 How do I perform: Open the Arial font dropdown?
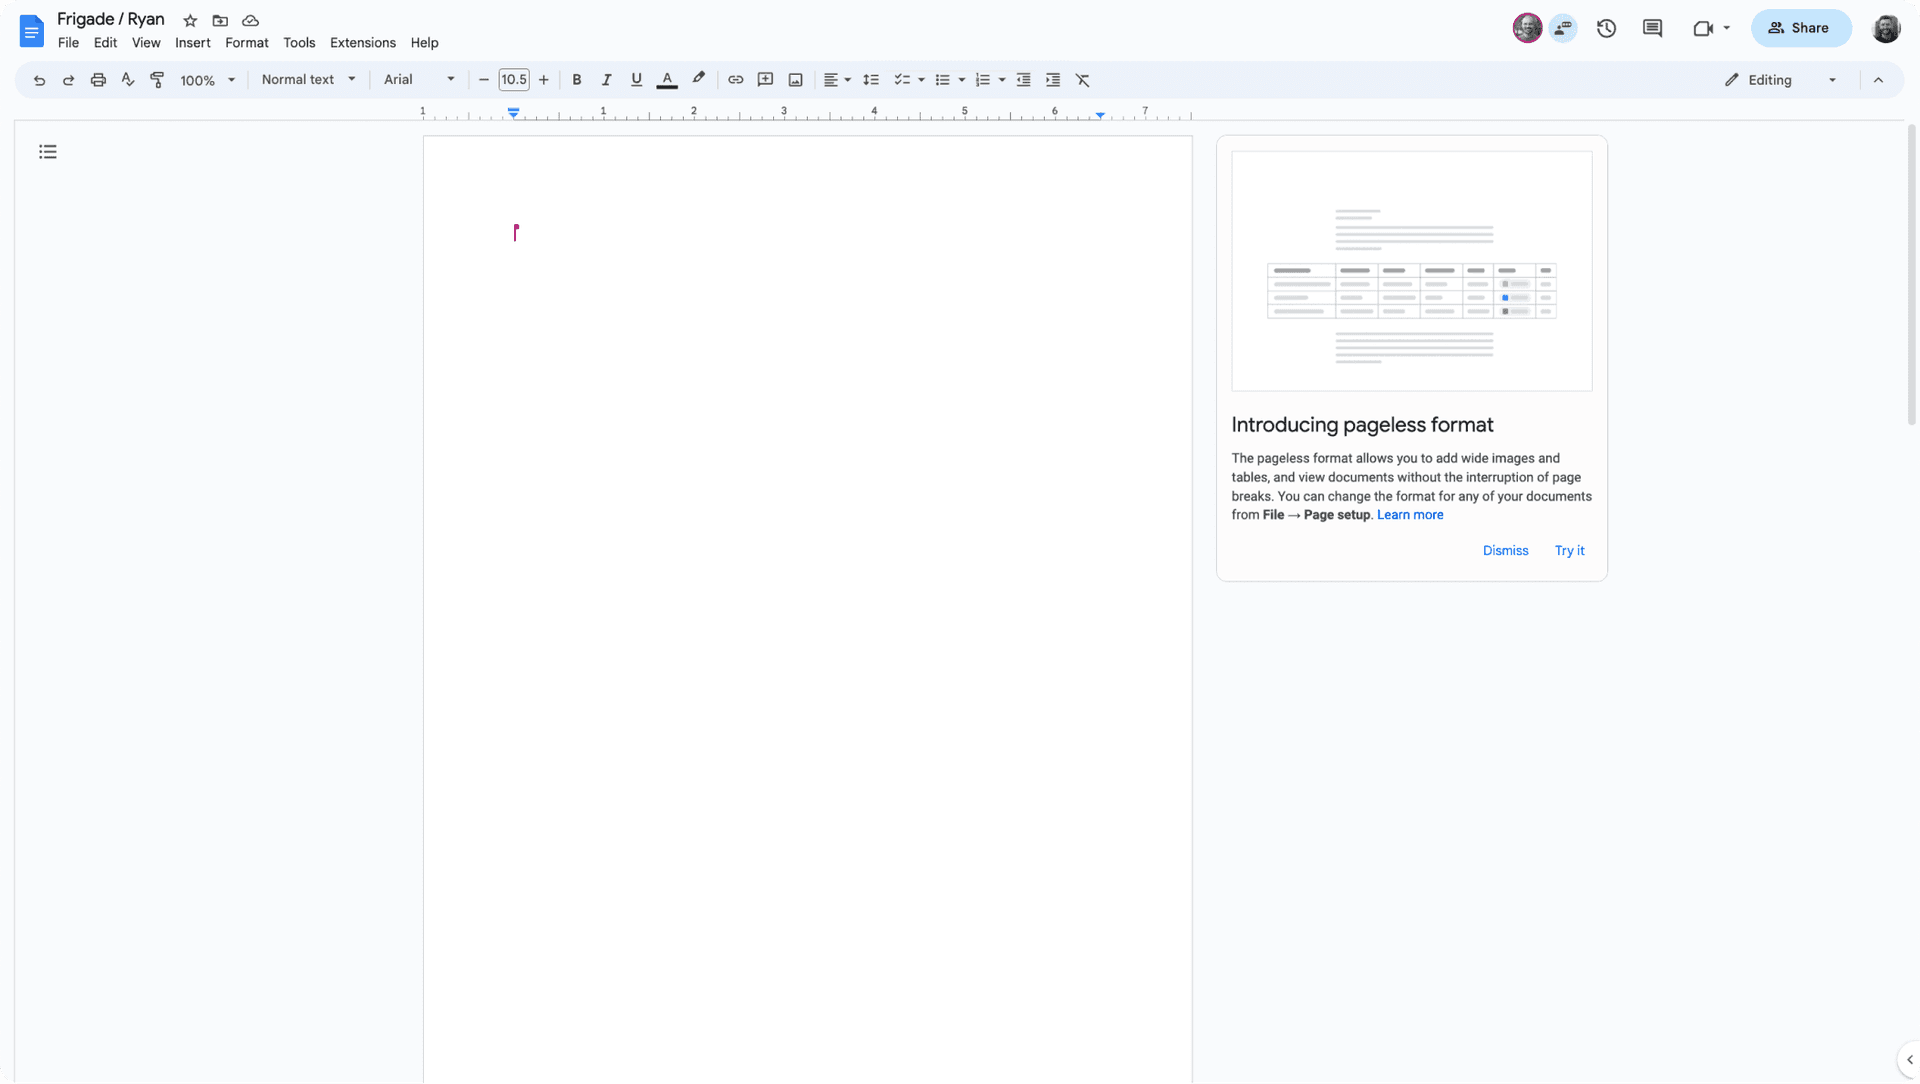[419, 80]
